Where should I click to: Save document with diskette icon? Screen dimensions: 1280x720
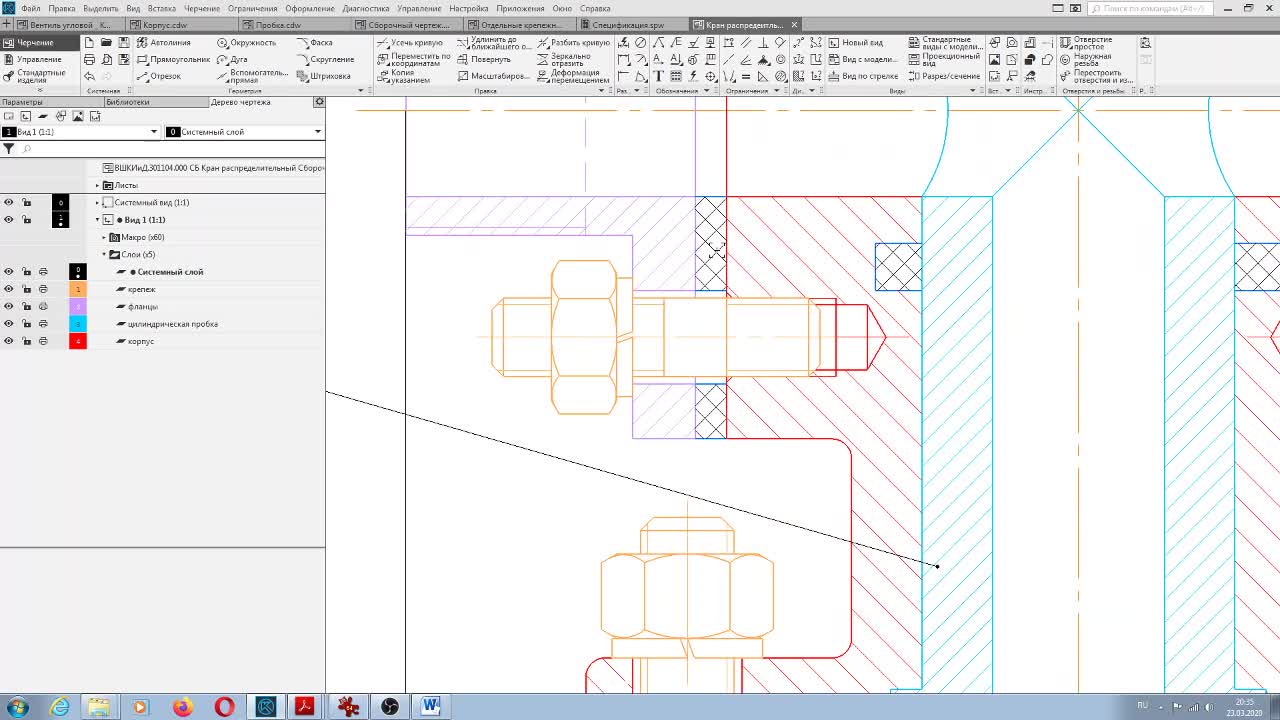click(x=123, y=43)
